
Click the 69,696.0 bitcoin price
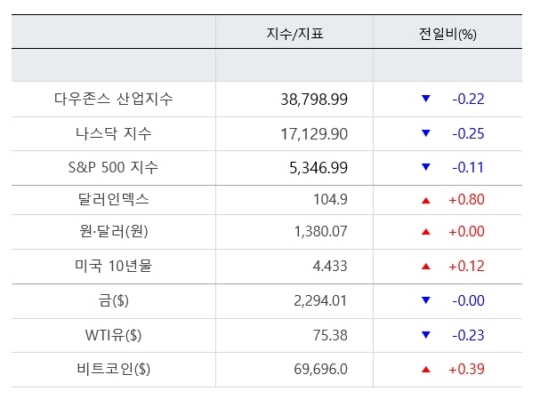[321, 369]
